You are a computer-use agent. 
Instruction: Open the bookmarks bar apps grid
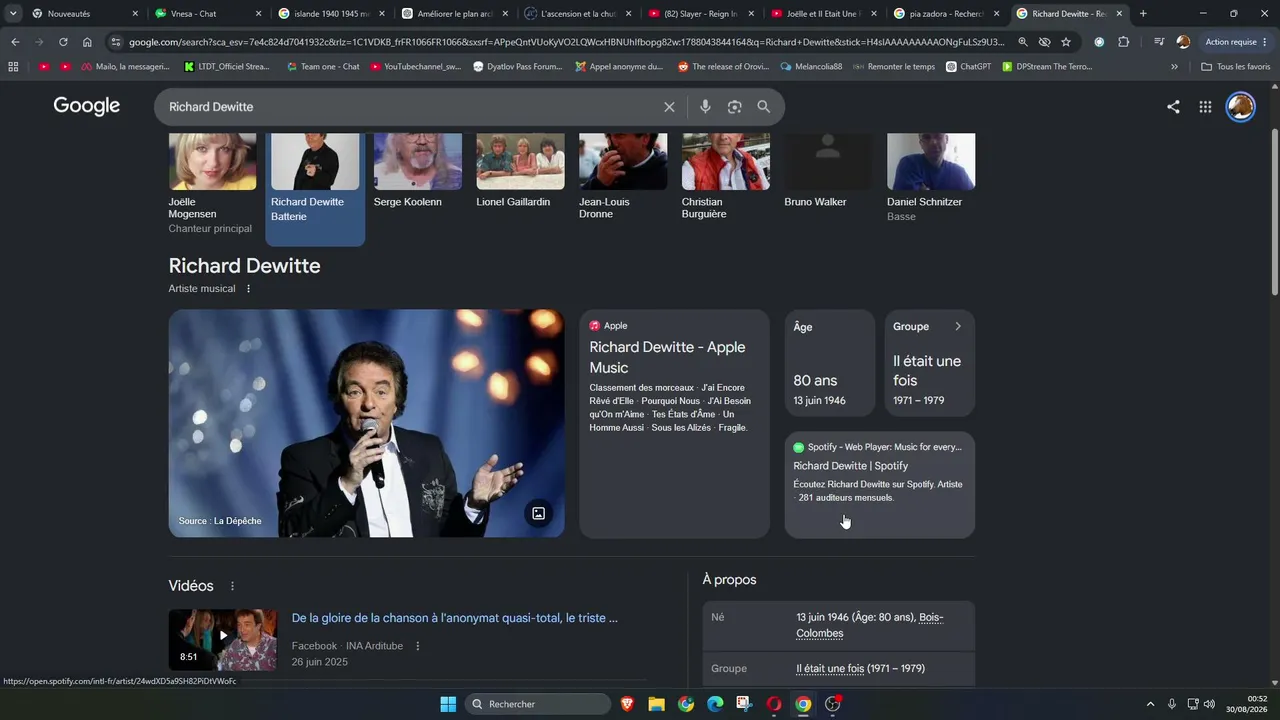tap(13, 67)
